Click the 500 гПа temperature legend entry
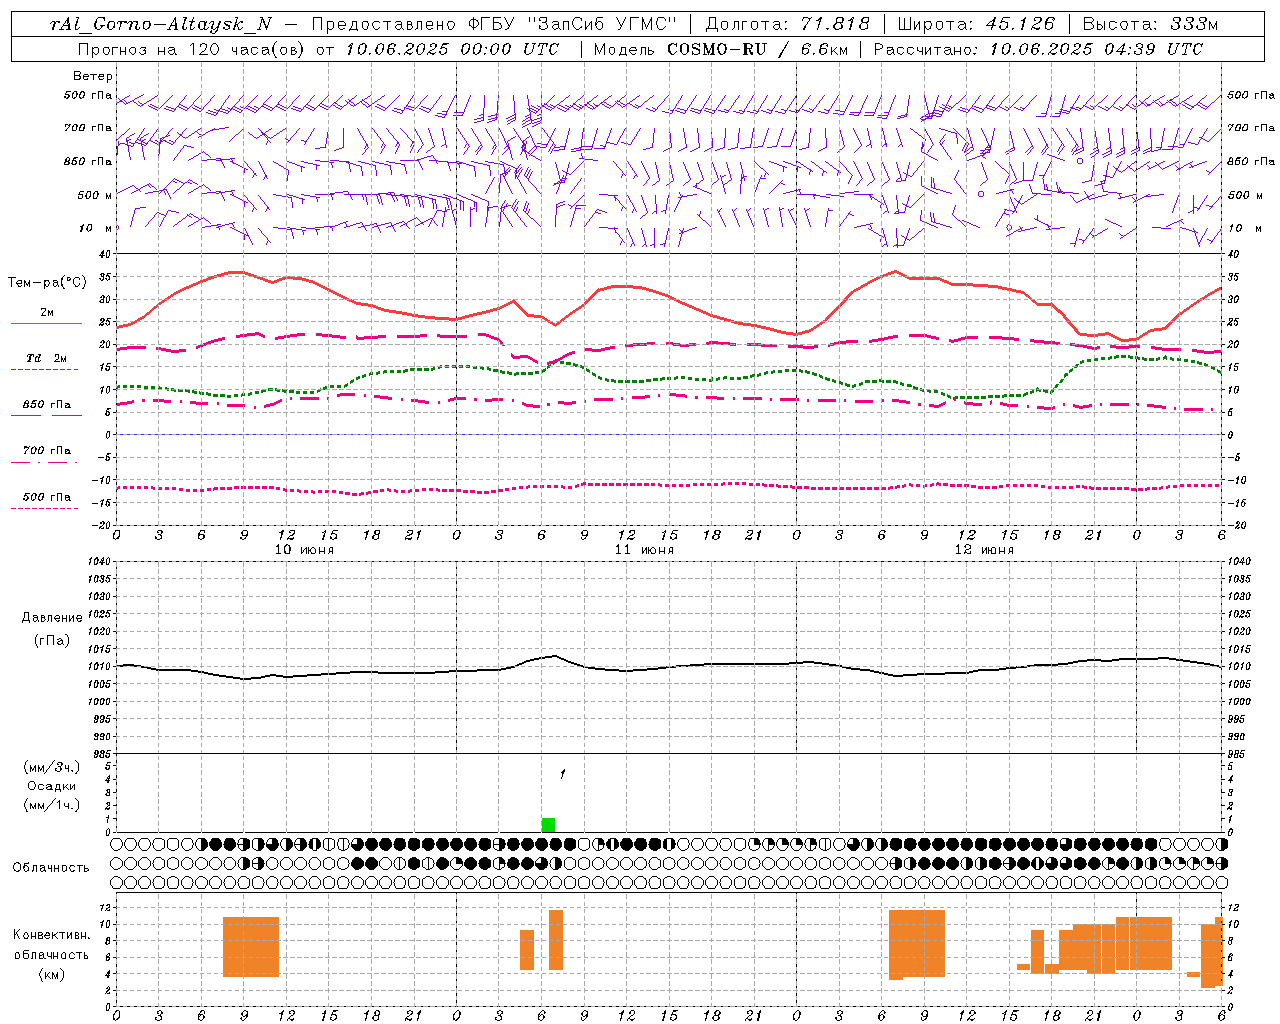This screenshot has width=1280, height=1024. pyautogui.click(x=46, y=497)
